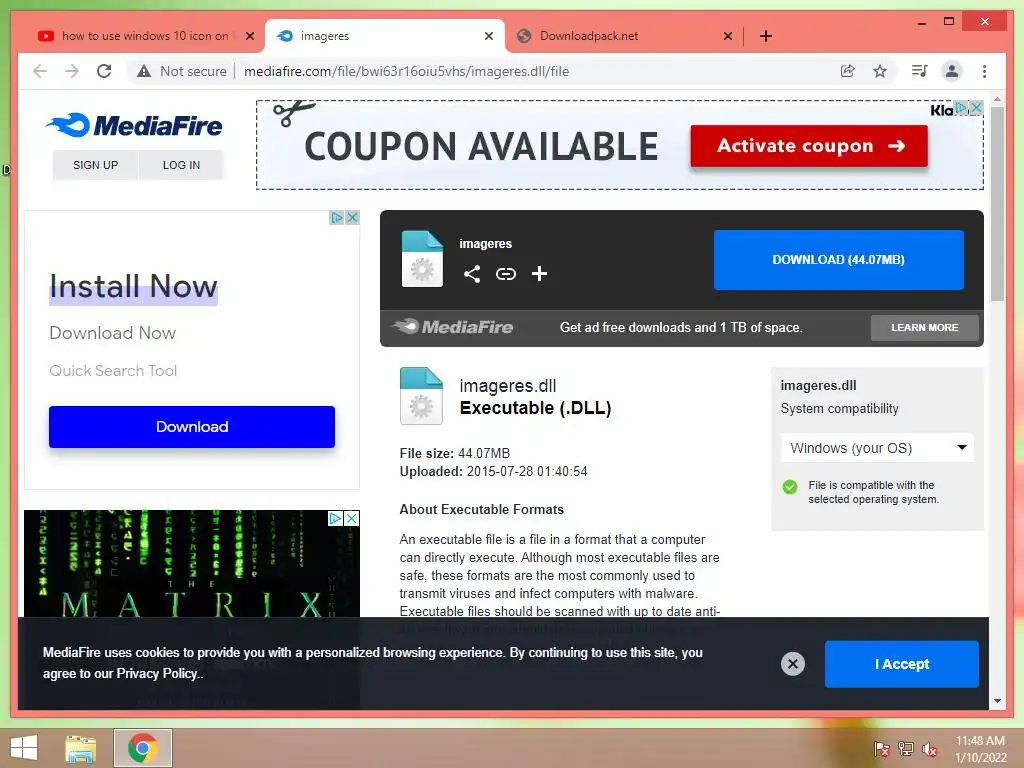
Task: Click the plus icon to save file
Action: tap(539, 274)
